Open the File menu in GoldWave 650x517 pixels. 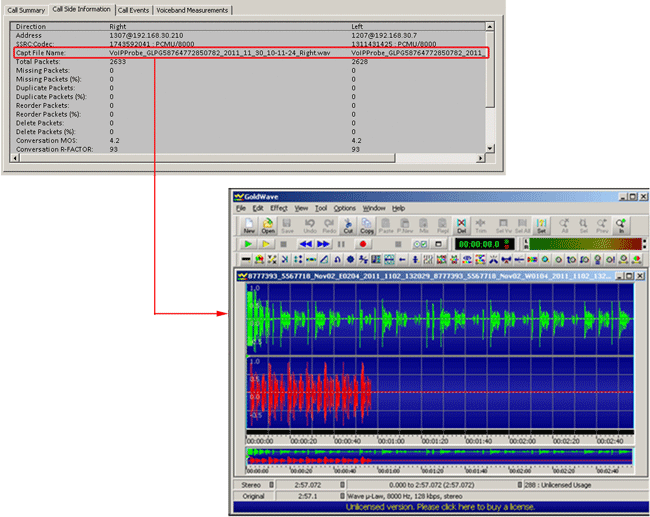click(241, 208)
